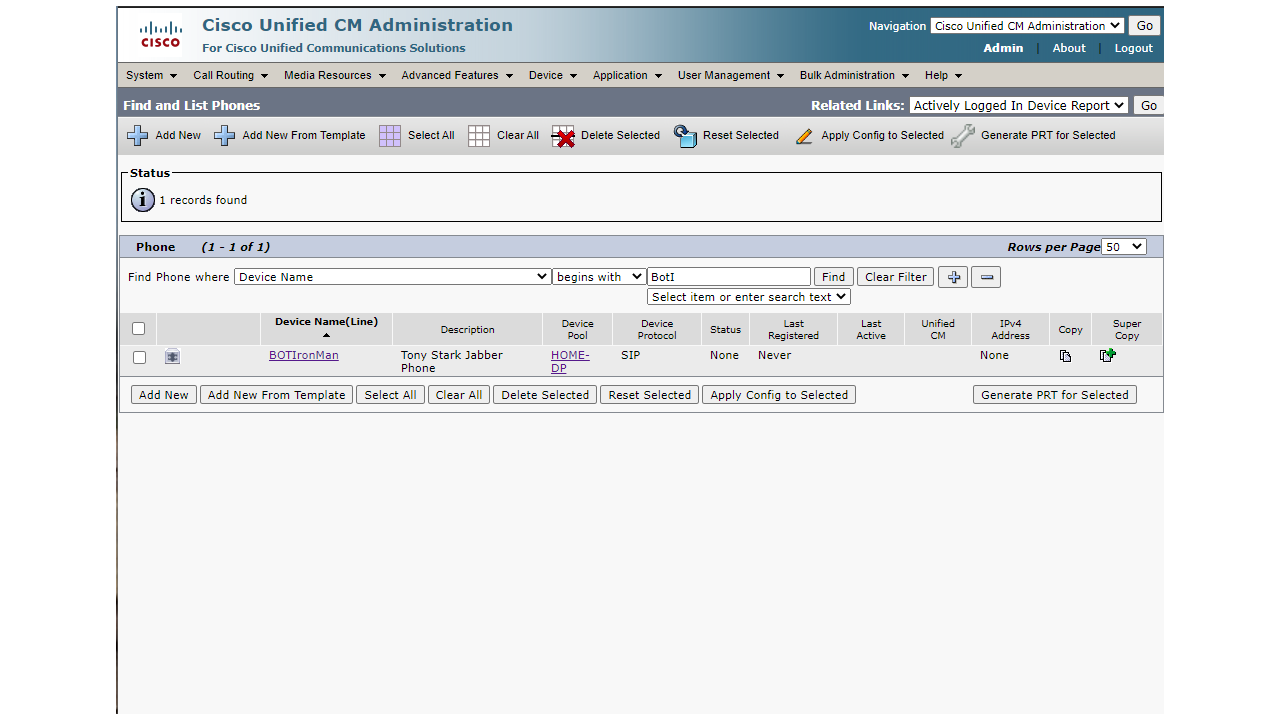Remove a search filter row with minus button
Screen dimensions: 1280x720
(986, 277)
